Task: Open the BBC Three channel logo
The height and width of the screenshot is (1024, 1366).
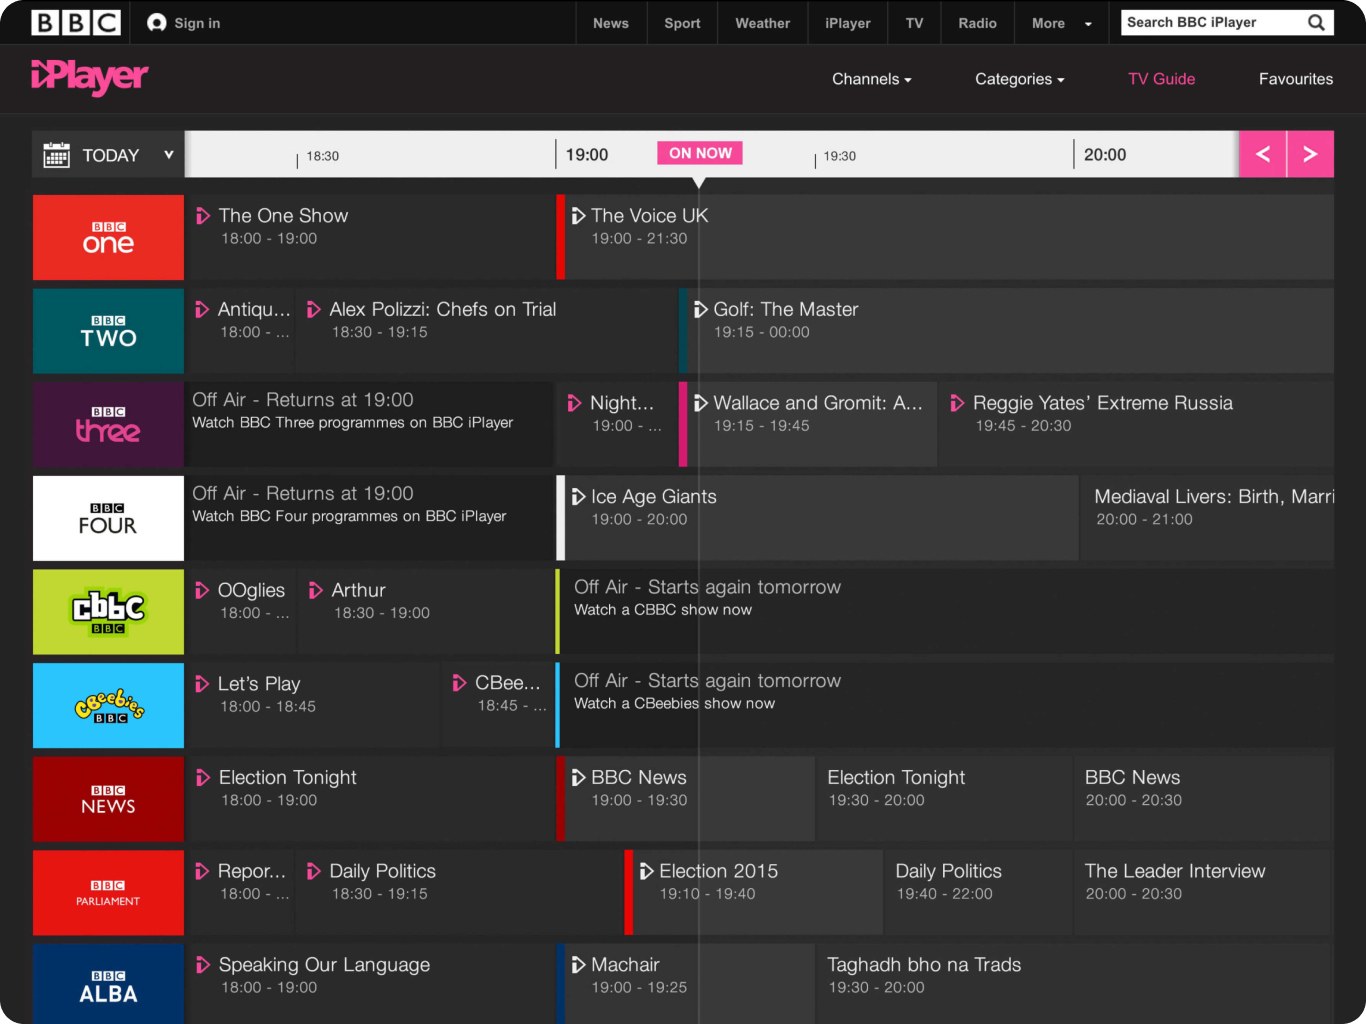Action: tap(108, 425)
